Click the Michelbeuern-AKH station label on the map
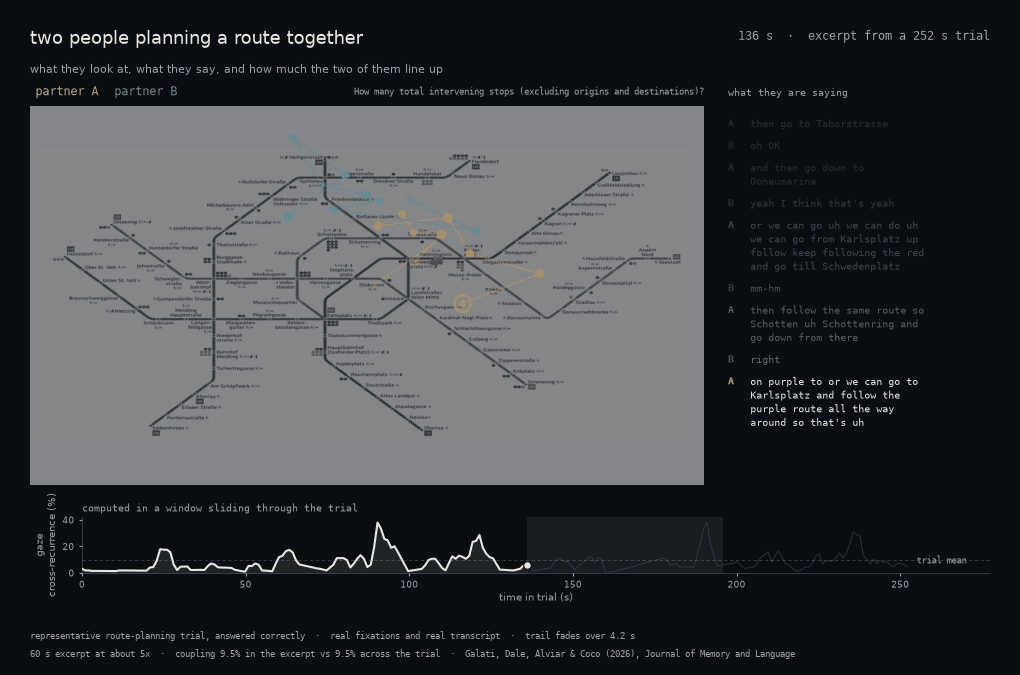1020x675 pixels. point(230,205)
